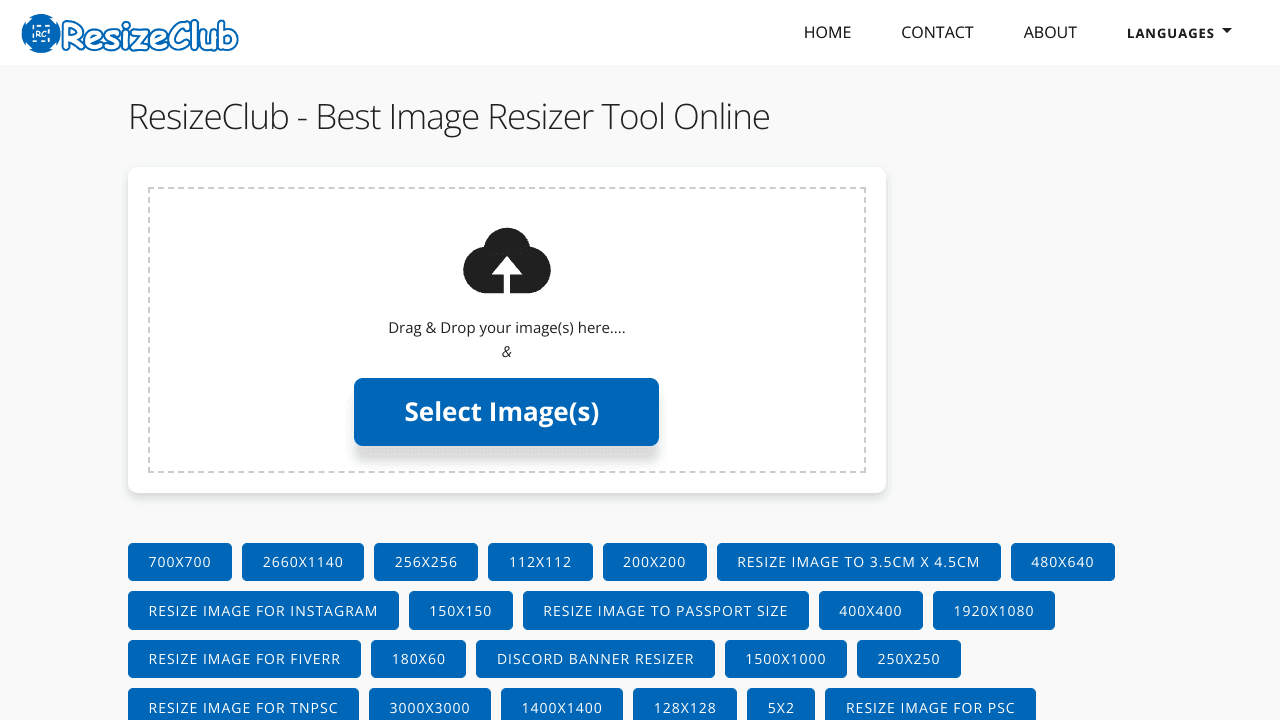1280x720 pixels.
Task: Click the Select Image(s) button
Action: (x=506, y=412)
